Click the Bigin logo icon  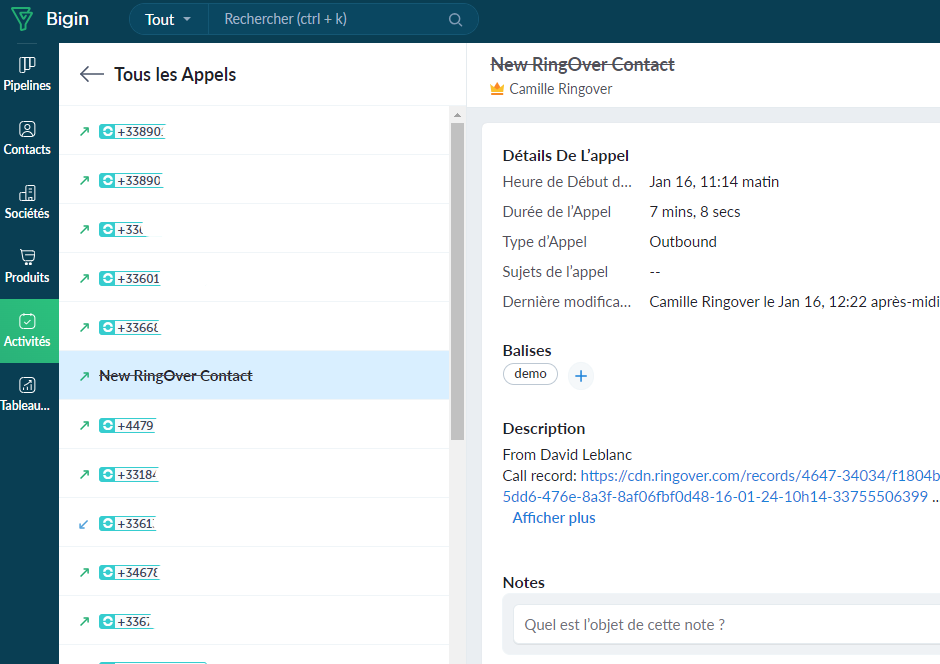point(22,19)
